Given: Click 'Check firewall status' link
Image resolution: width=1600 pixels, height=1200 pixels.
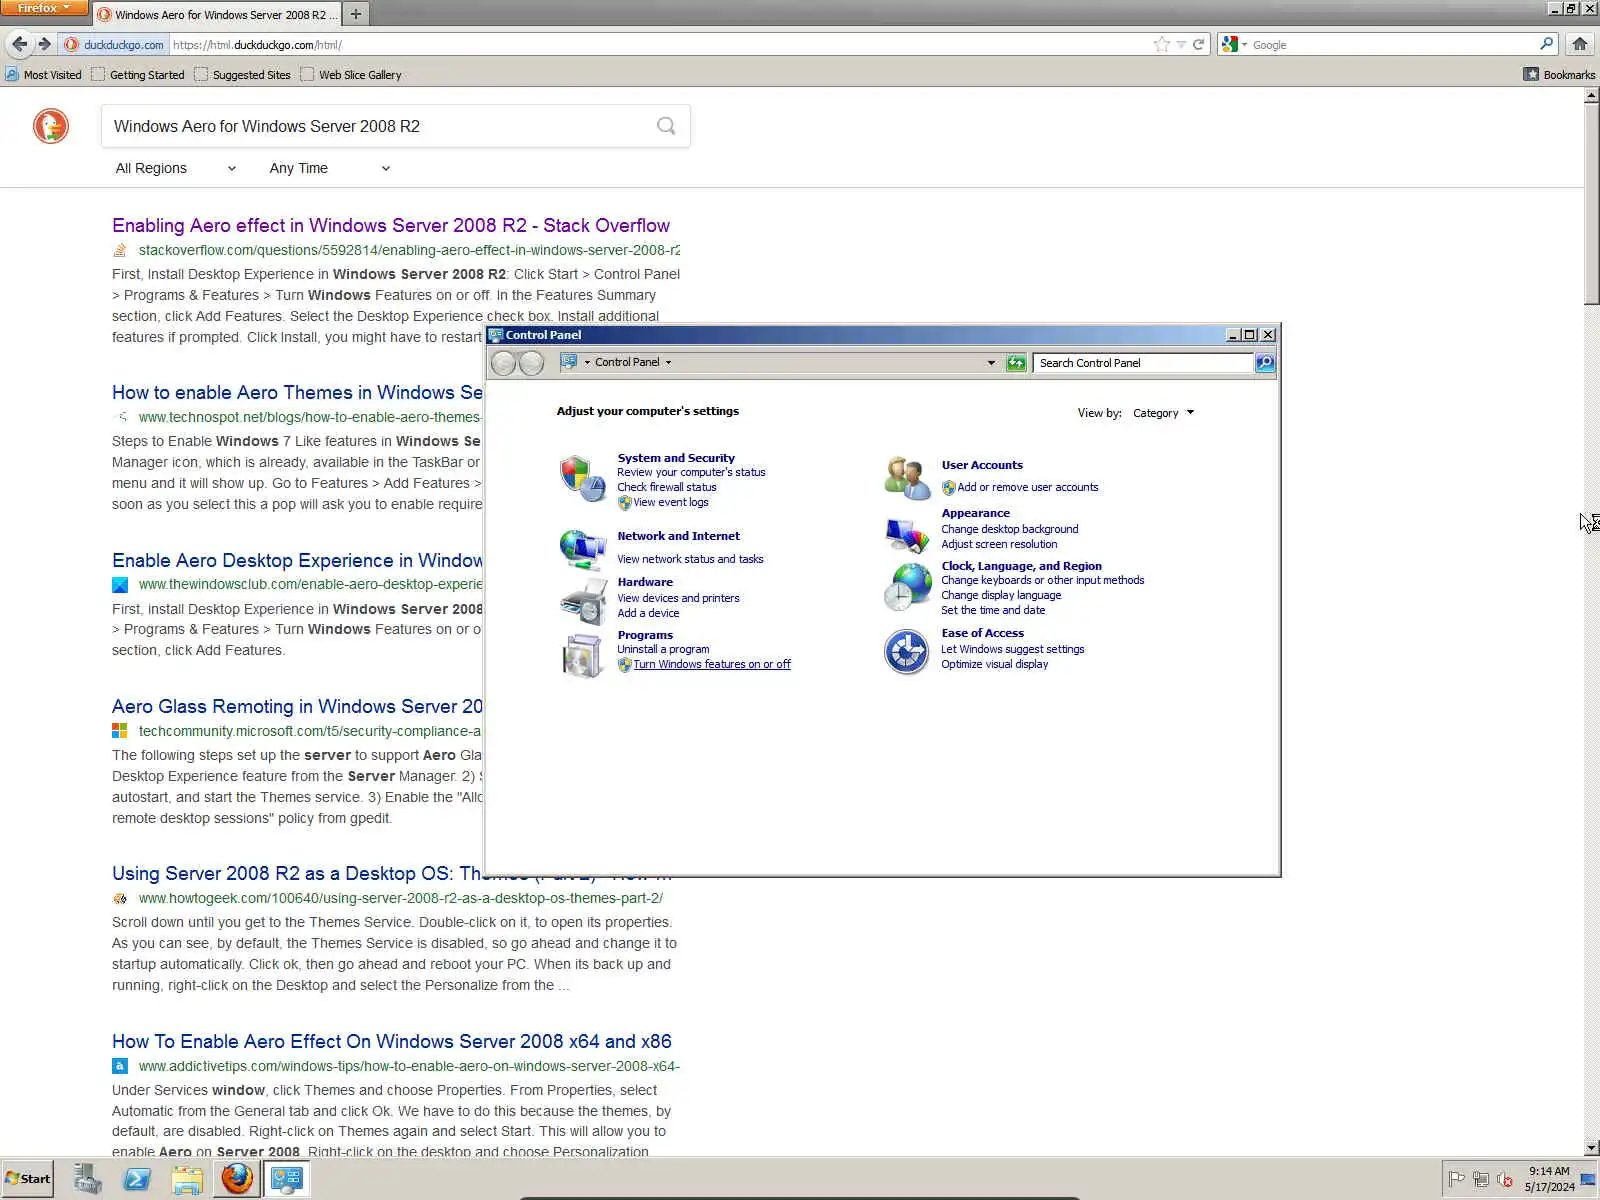Looking at the screenshot, I should click(x=667, y=488).
